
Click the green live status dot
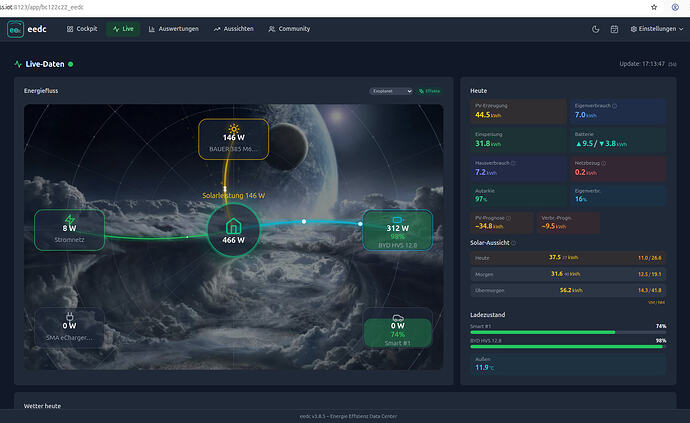[70, 64]
